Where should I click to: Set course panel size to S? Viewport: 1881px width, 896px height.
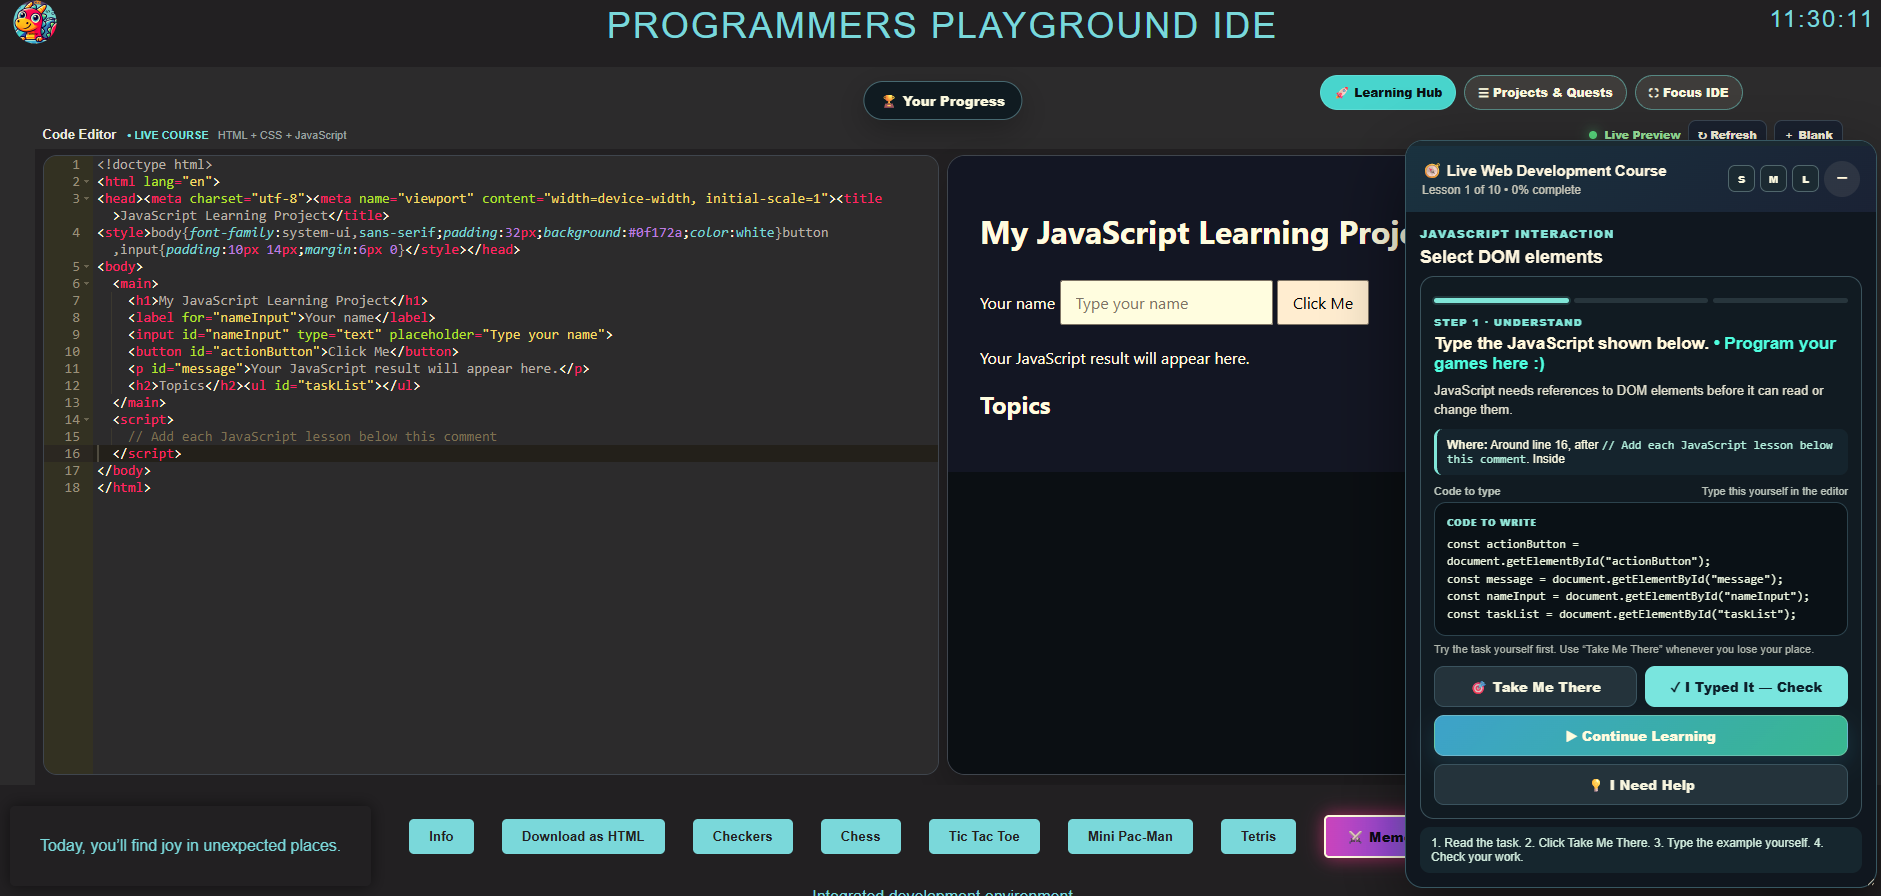pos(1741,180)
